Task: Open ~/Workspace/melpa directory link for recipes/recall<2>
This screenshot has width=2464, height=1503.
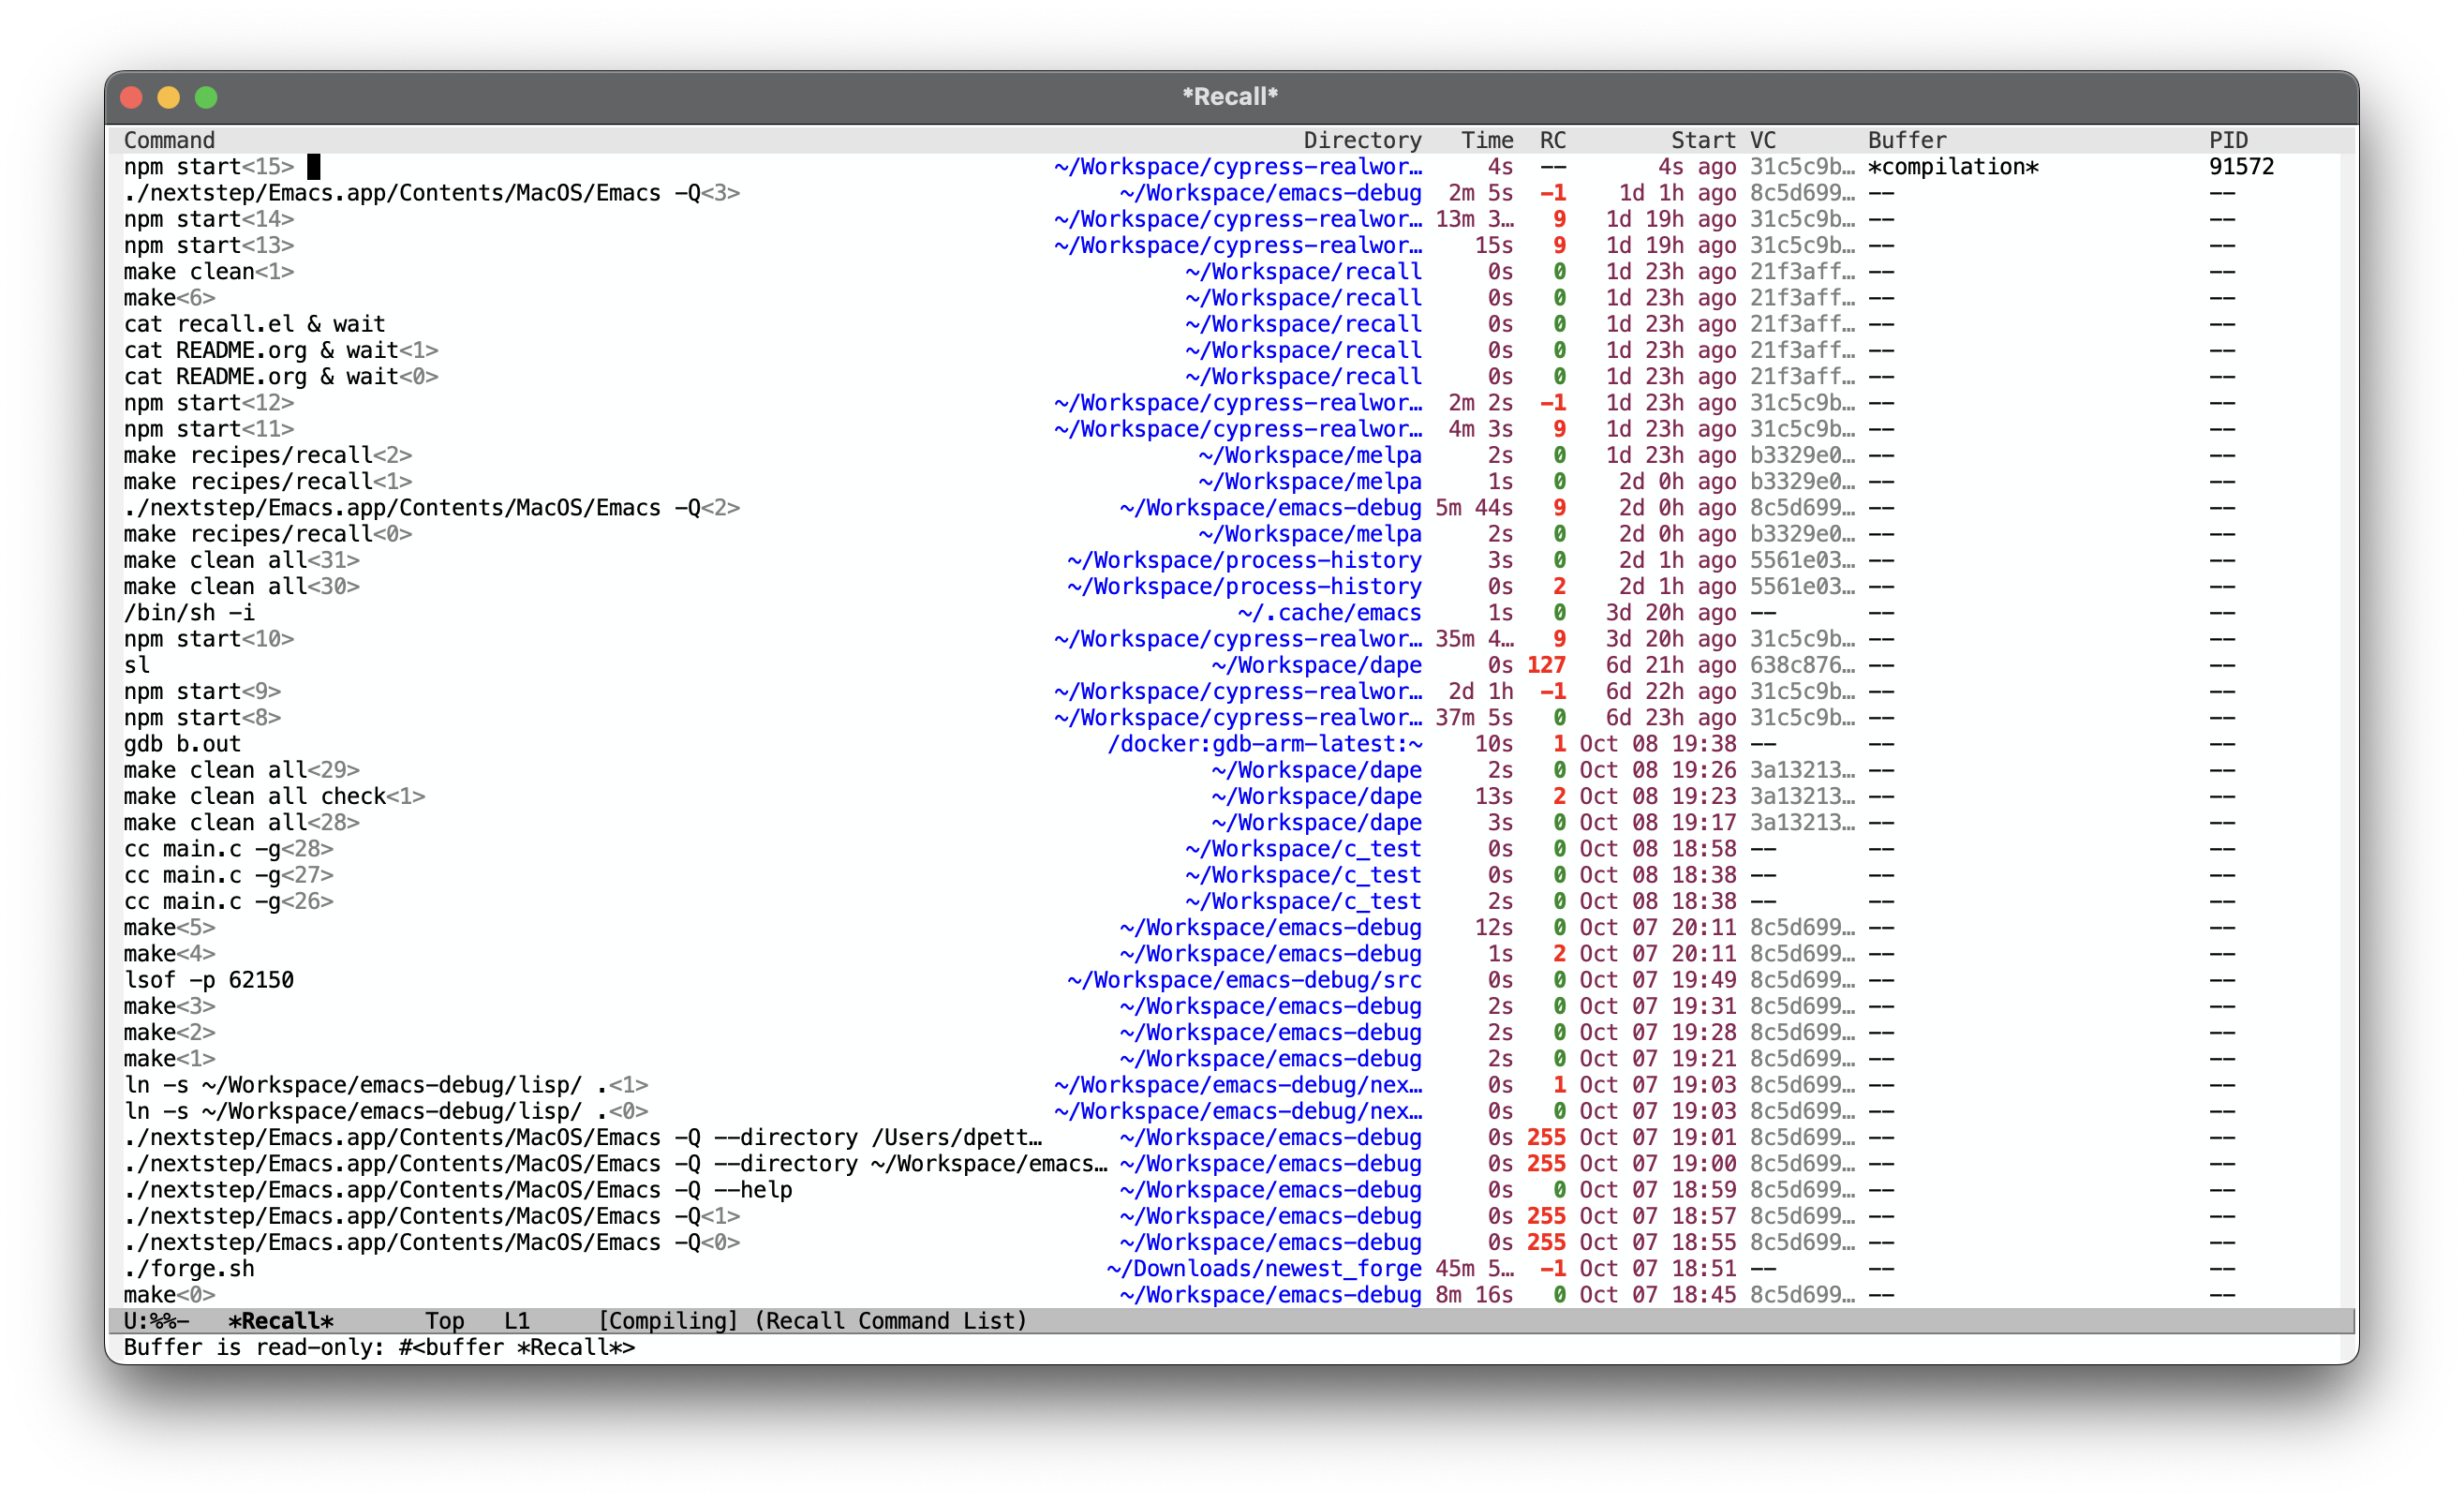Action: coord(1310,456)
